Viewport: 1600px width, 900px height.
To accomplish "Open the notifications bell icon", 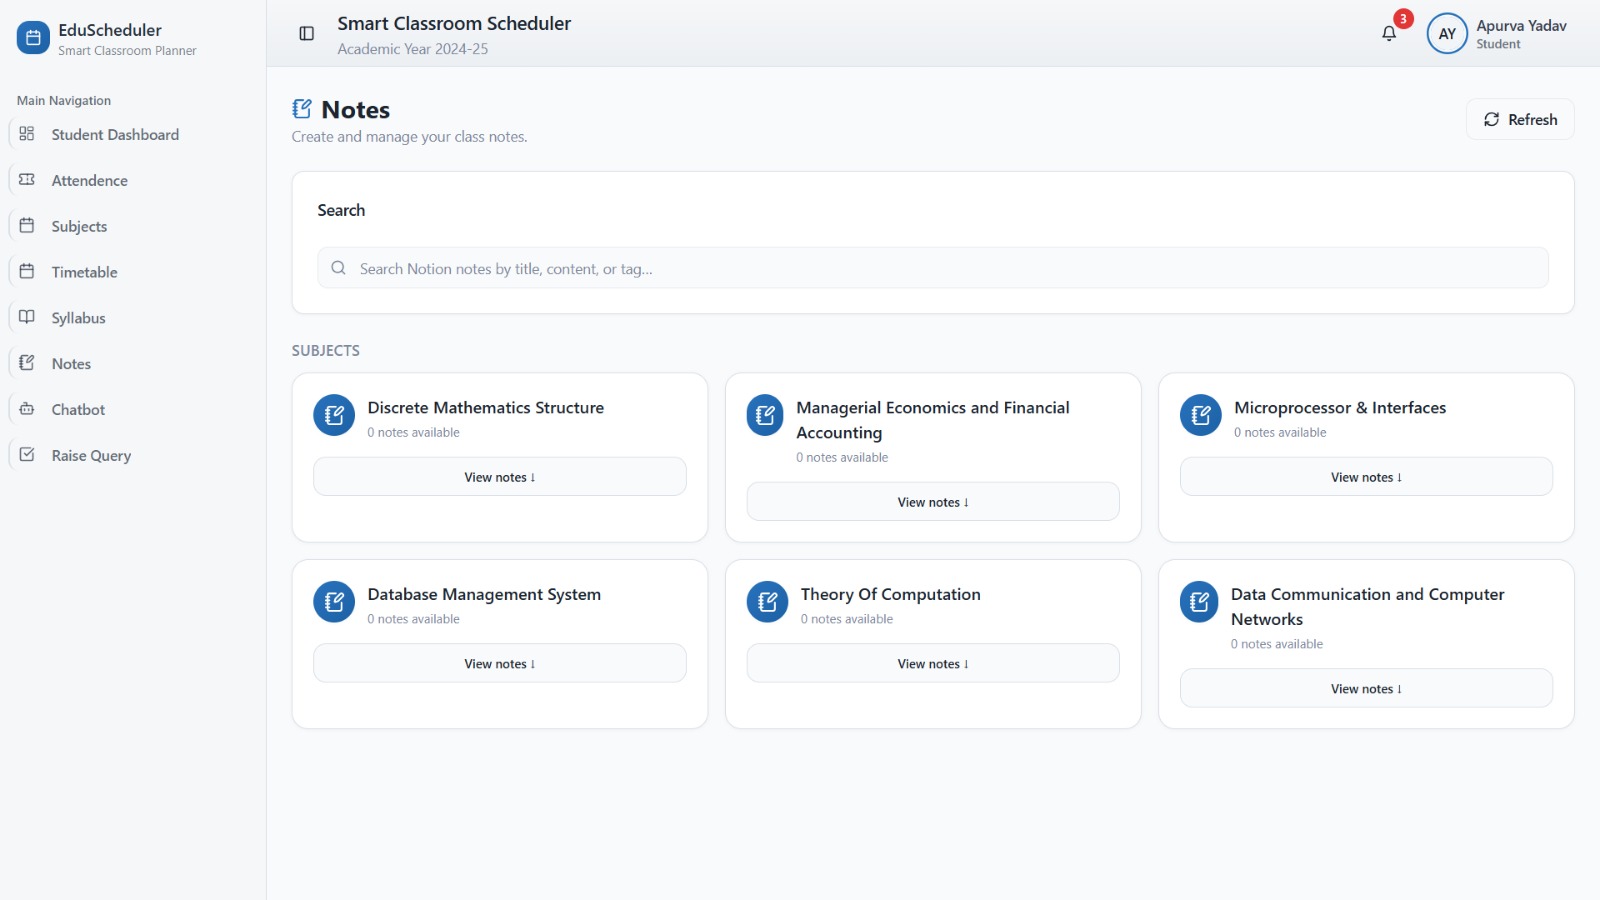I will point(1389,34).
